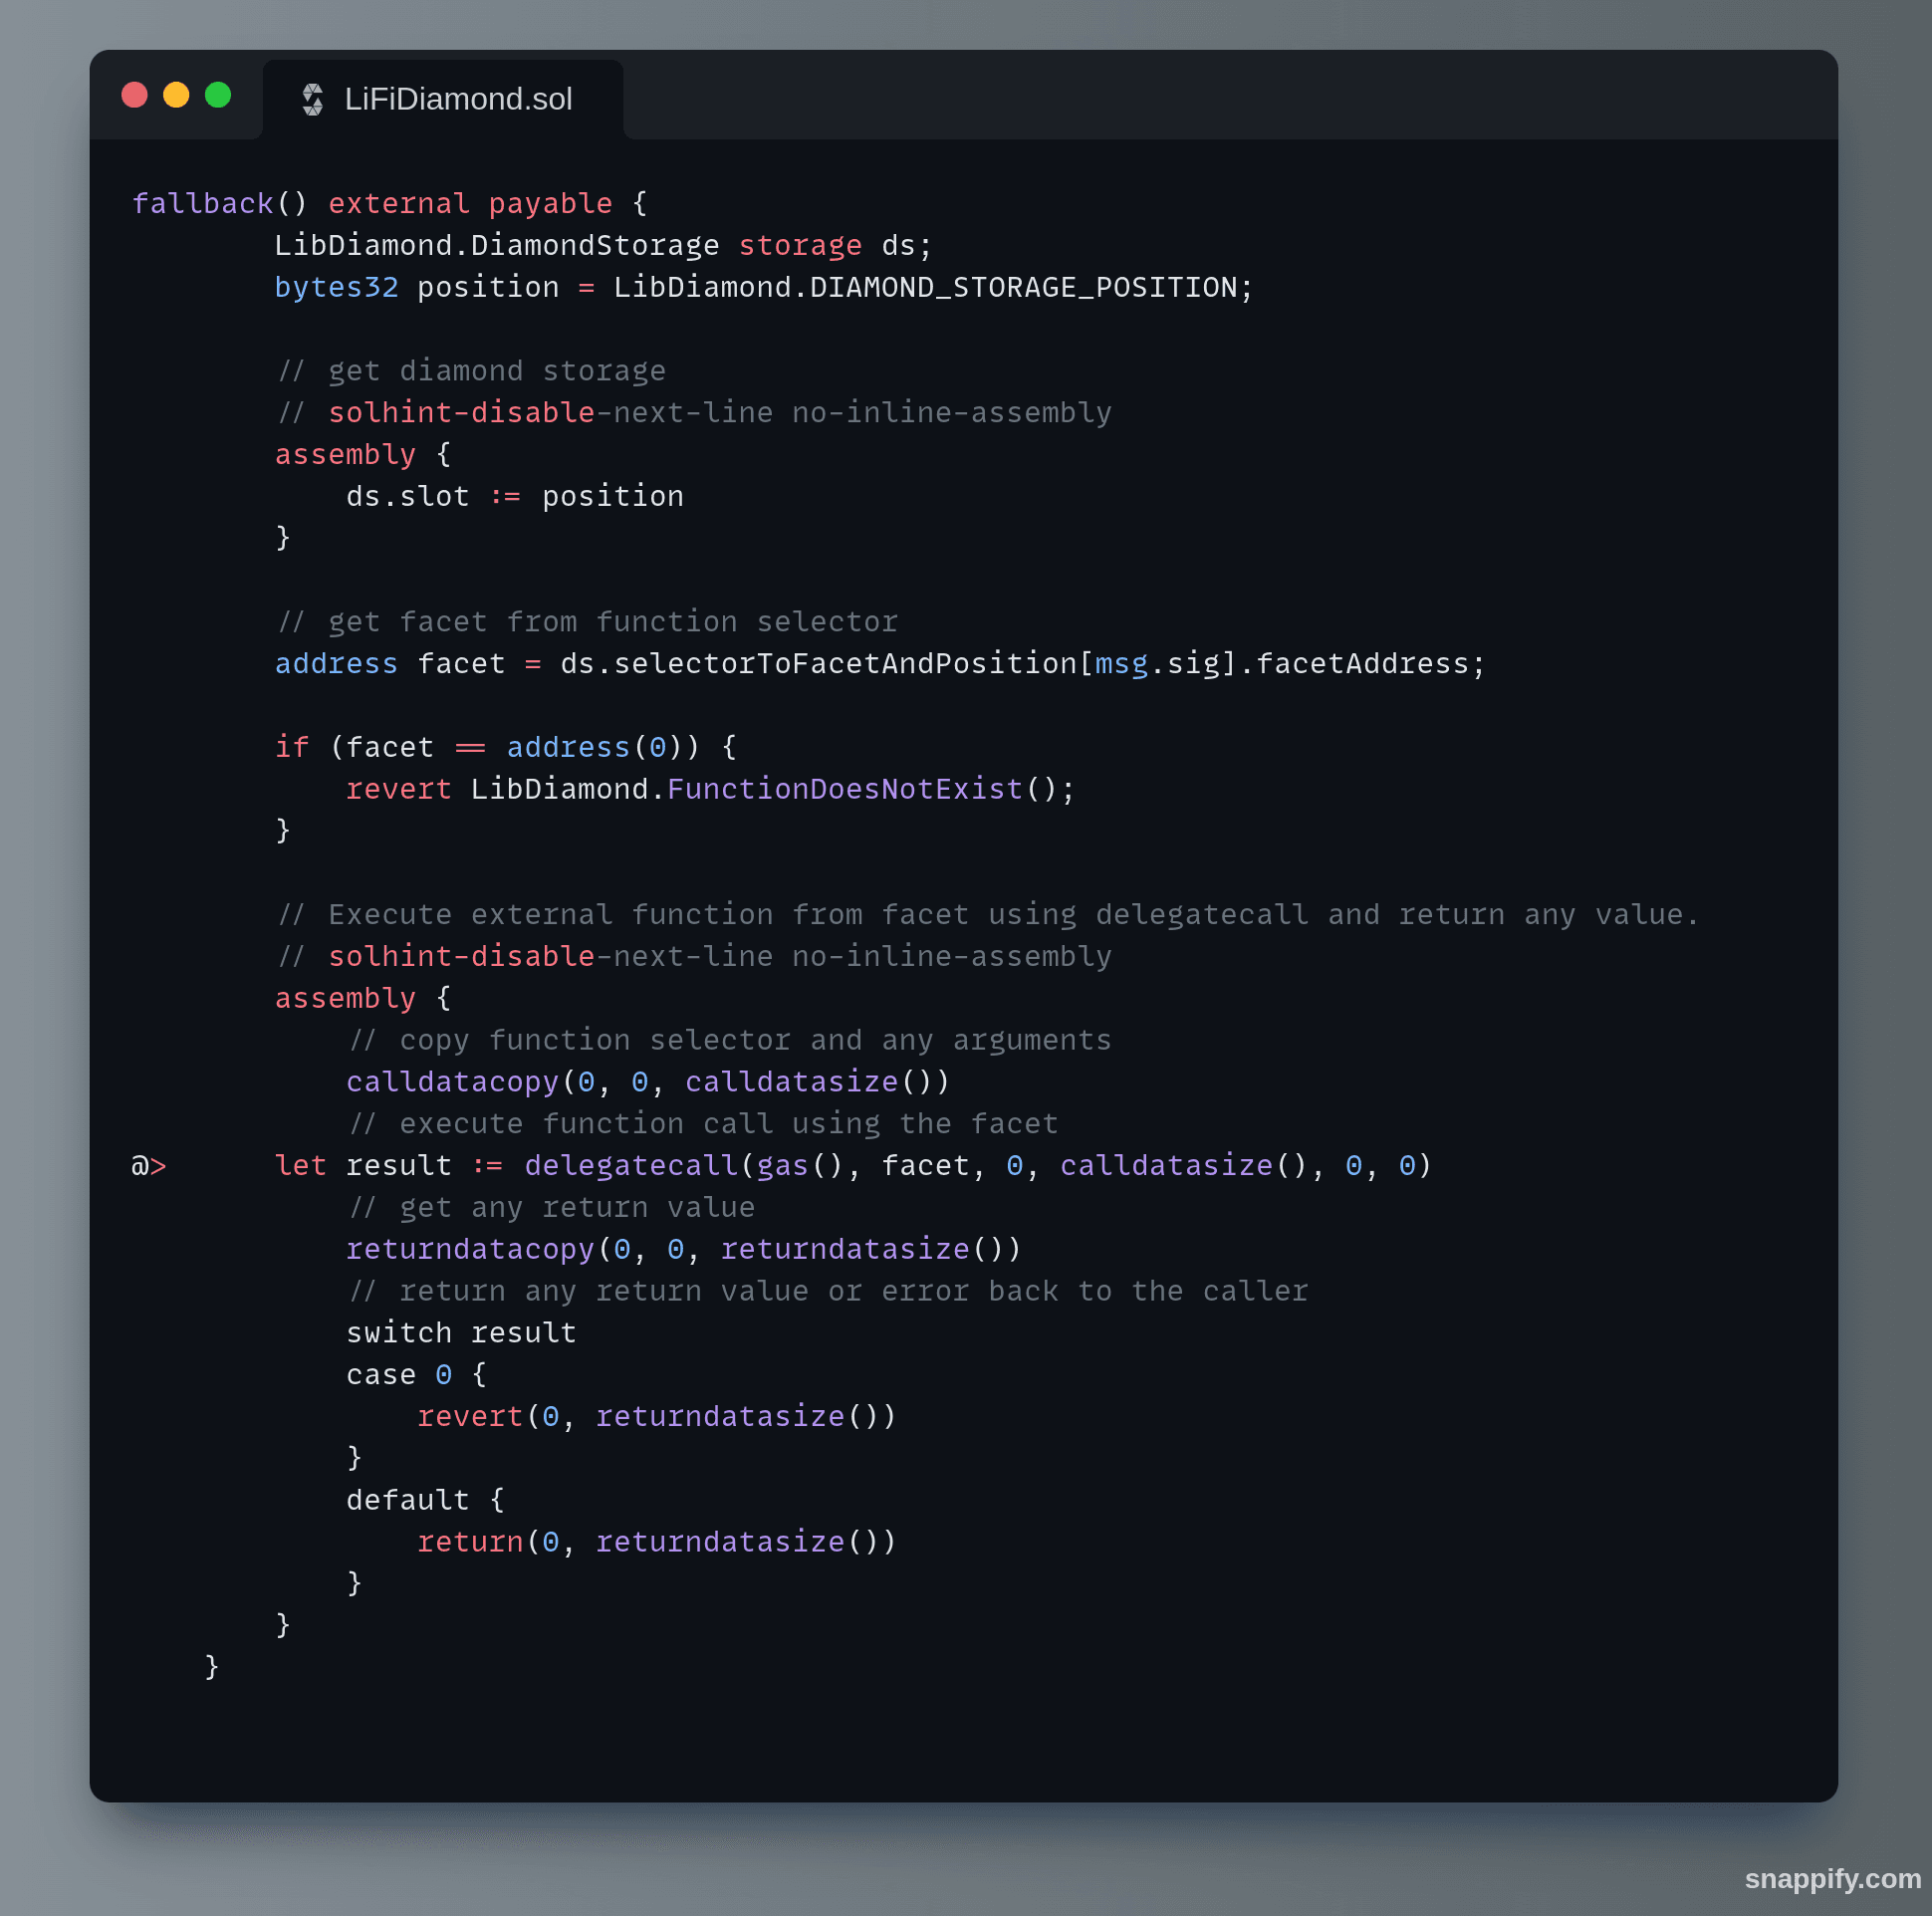Click the 'switch result' statement
The width and height of the screenshot is (1932, 1916).
tap(461, 1333)
